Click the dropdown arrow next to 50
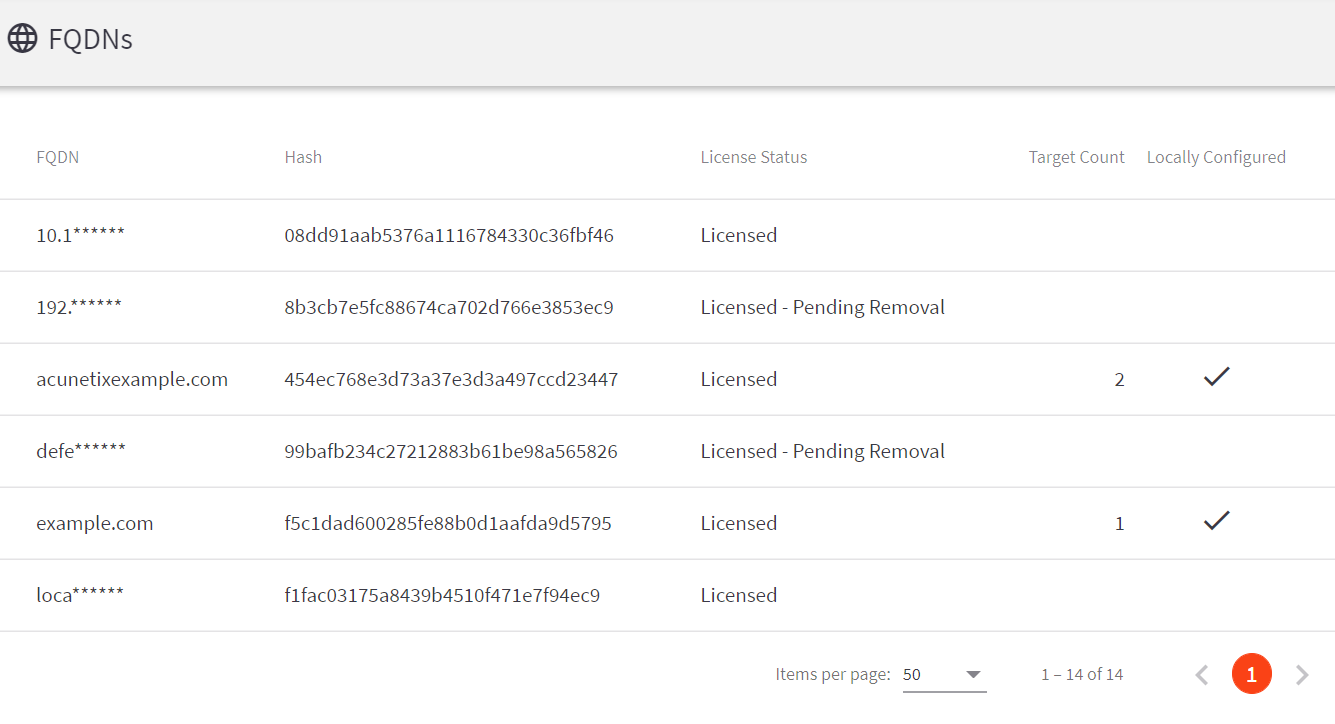 coord(973,675)
